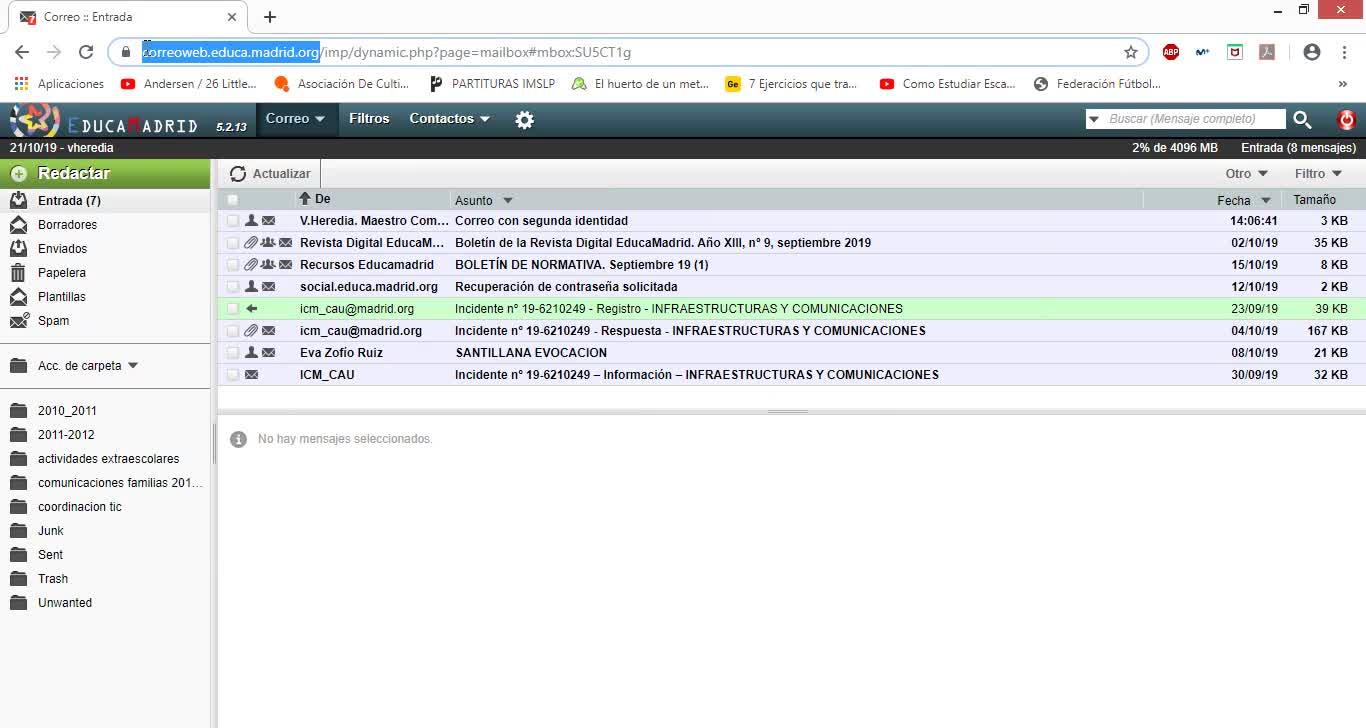Go back with the browser back arrow
This screenshot has height=728, width=1366.
click(22, 52)
